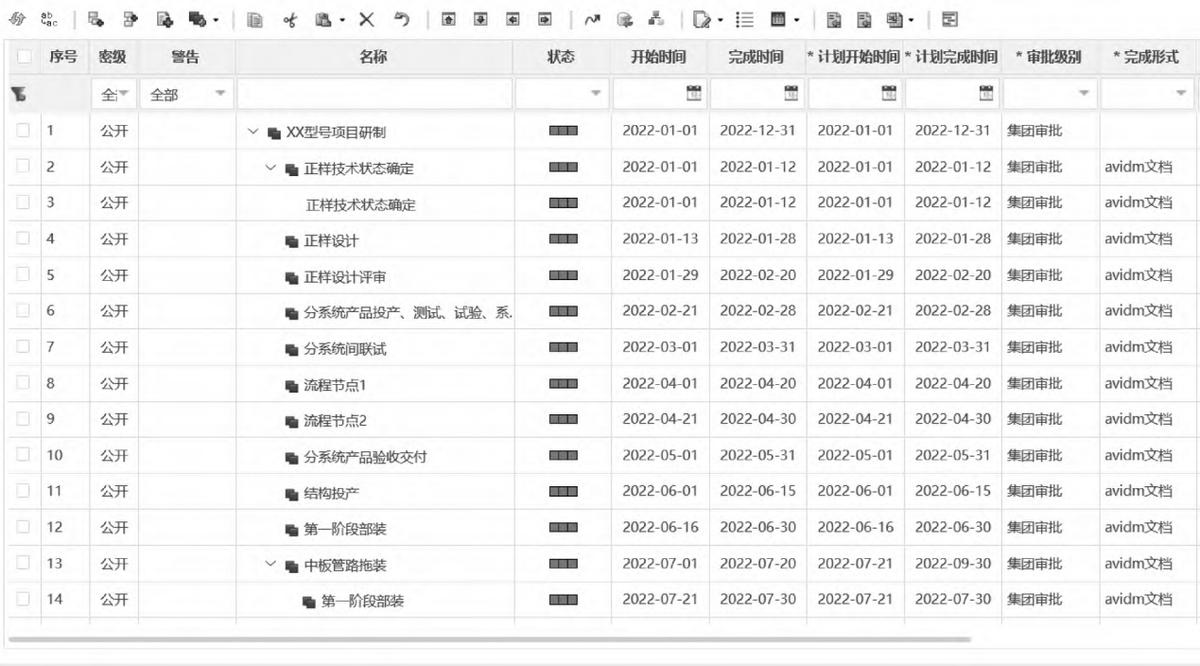Select the 流程节点1 task name
Image resolution: width=1200 pixels, height=666 pixels.
tap(335, 385)
